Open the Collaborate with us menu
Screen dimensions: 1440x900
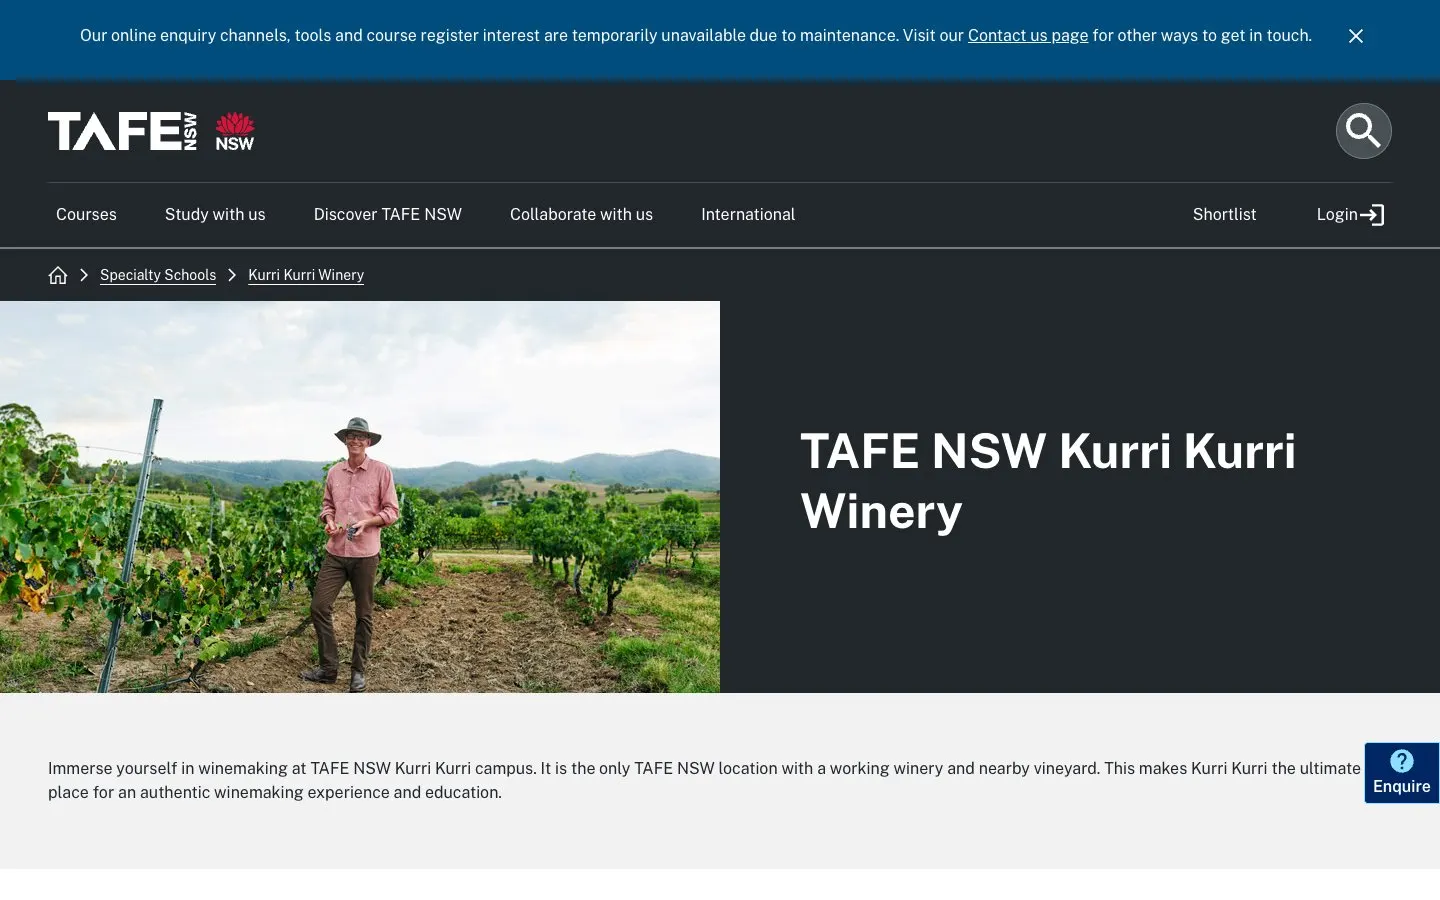581,215
